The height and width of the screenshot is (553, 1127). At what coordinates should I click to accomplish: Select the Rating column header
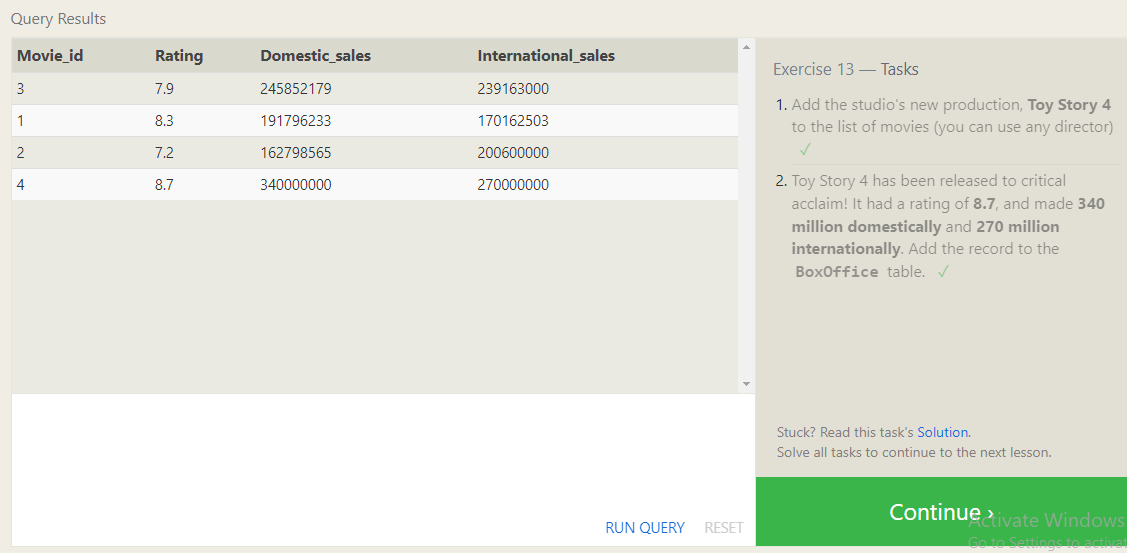click(179, 55)
